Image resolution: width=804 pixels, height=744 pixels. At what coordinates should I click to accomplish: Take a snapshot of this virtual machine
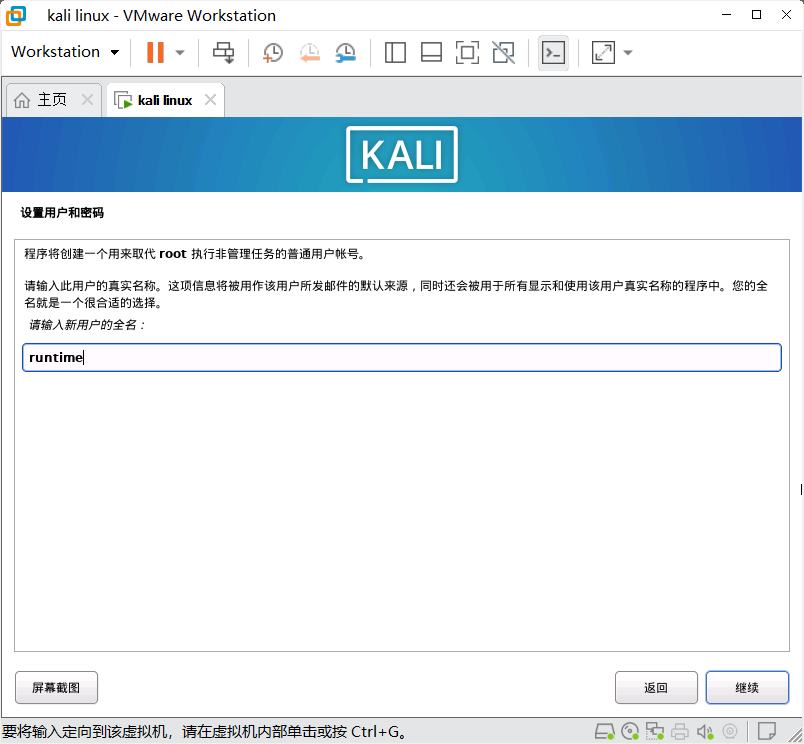pyautogui.click(x=273, y=52)
